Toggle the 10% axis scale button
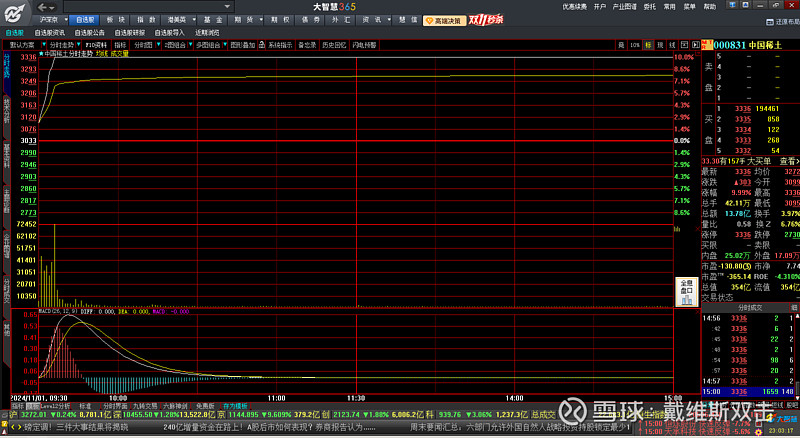 635,45
